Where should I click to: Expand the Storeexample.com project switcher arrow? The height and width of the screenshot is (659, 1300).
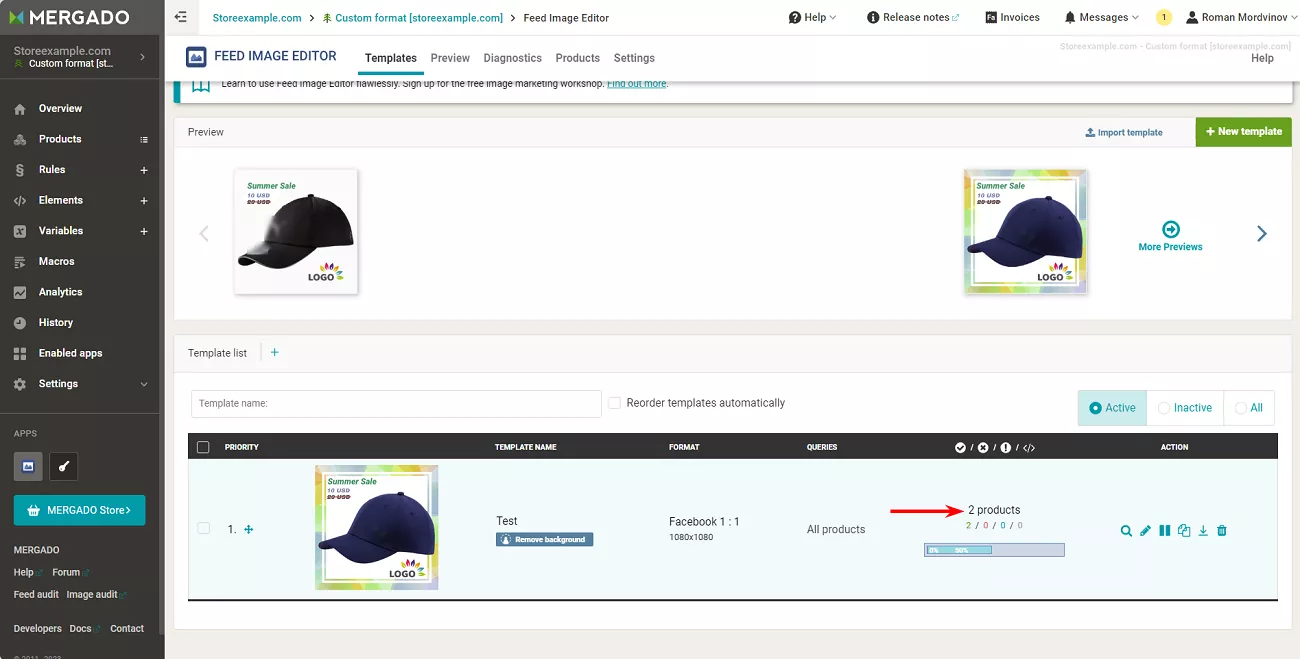[142, 57]
